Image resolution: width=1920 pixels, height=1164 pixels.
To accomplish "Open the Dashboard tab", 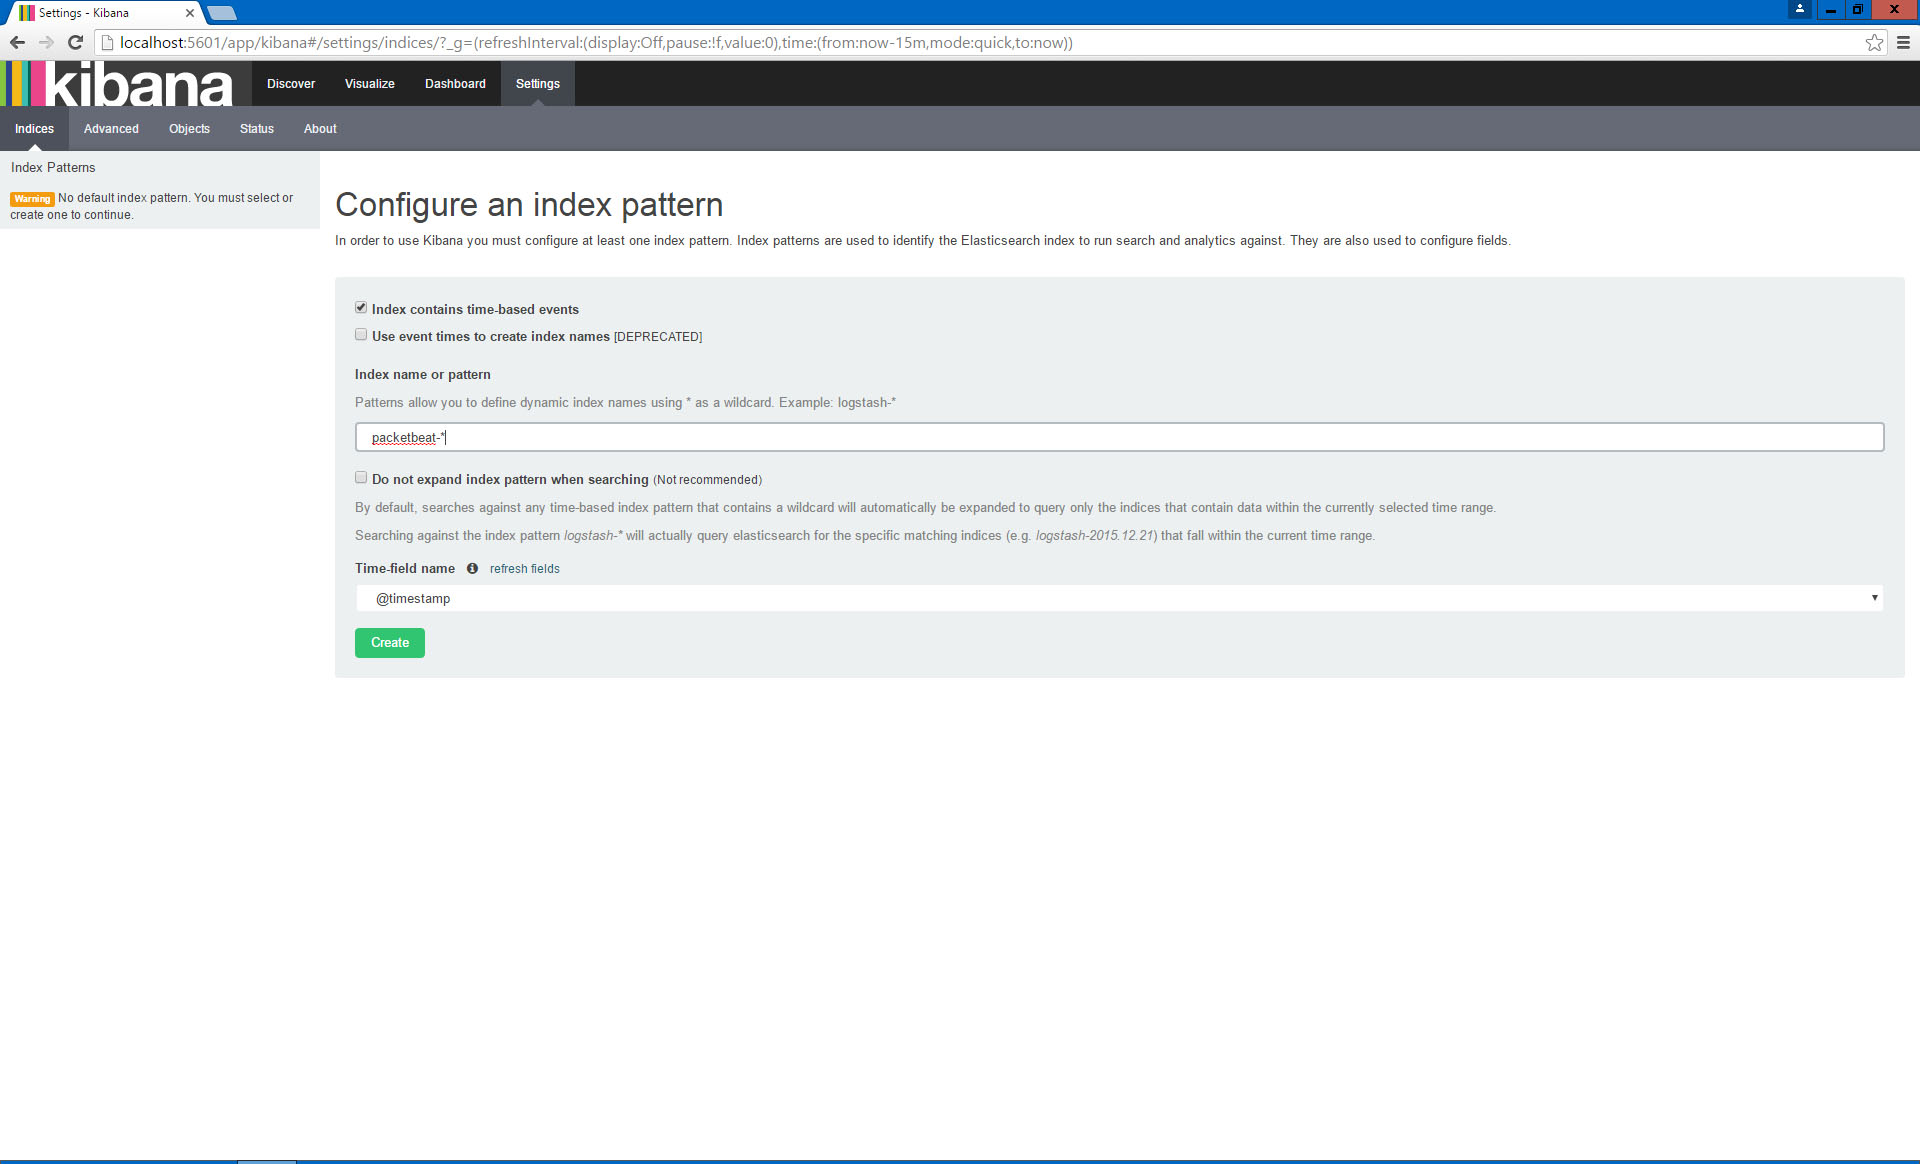I will coord(455,84).
